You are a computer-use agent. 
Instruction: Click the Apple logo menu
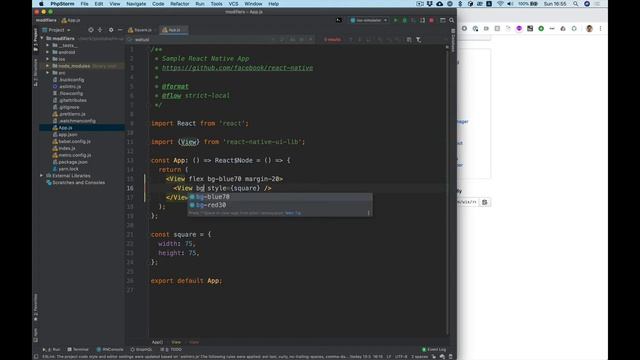click(x=41, y=4)
